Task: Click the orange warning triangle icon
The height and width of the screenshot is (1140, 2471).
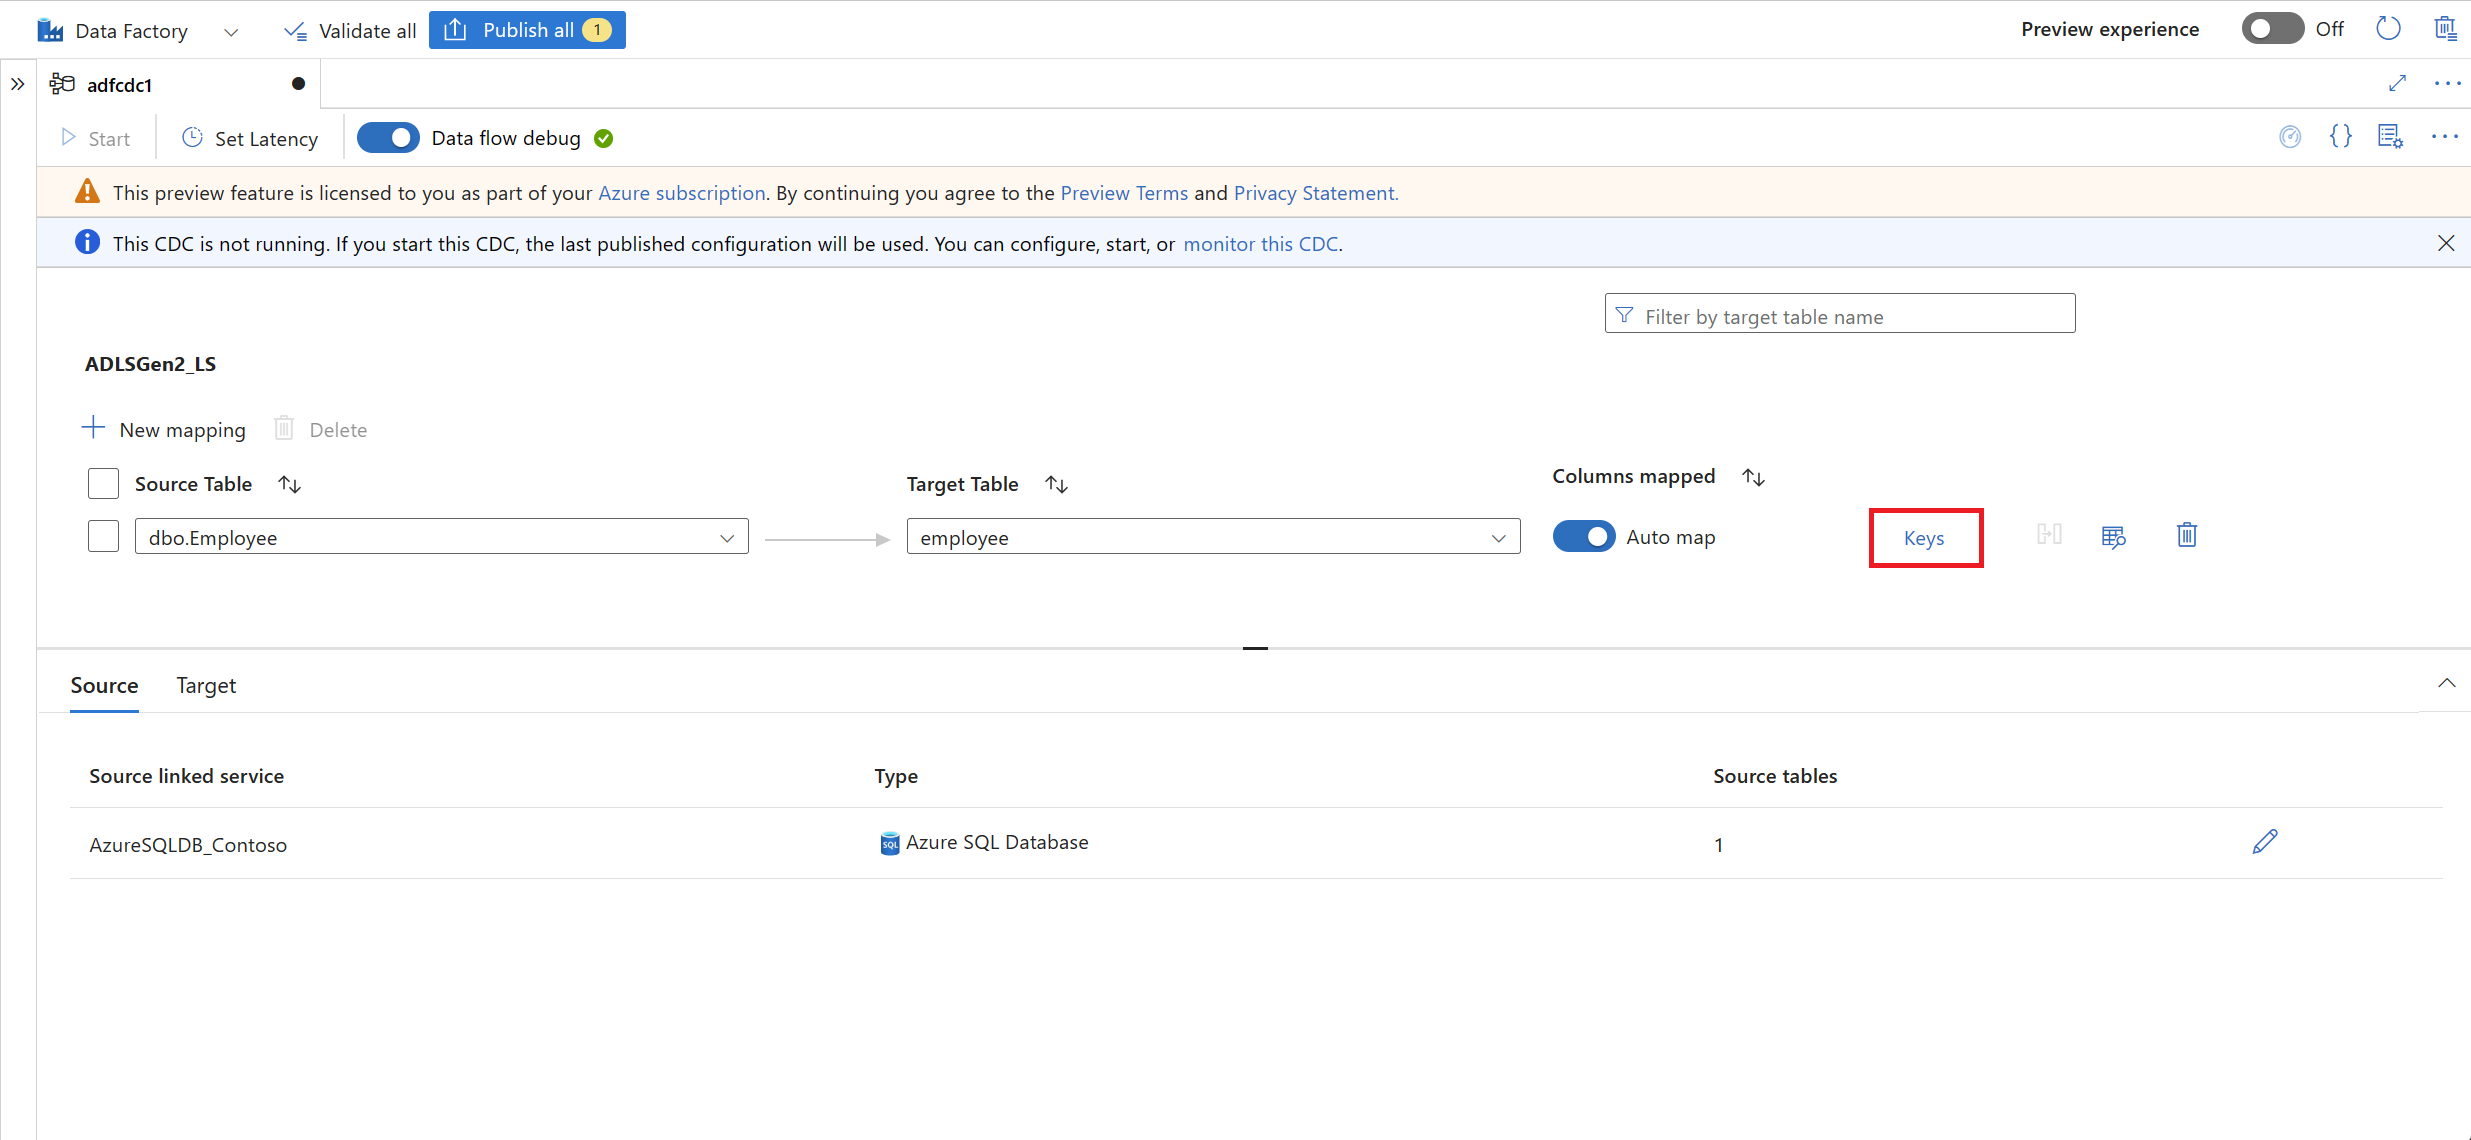Action: 87,191
